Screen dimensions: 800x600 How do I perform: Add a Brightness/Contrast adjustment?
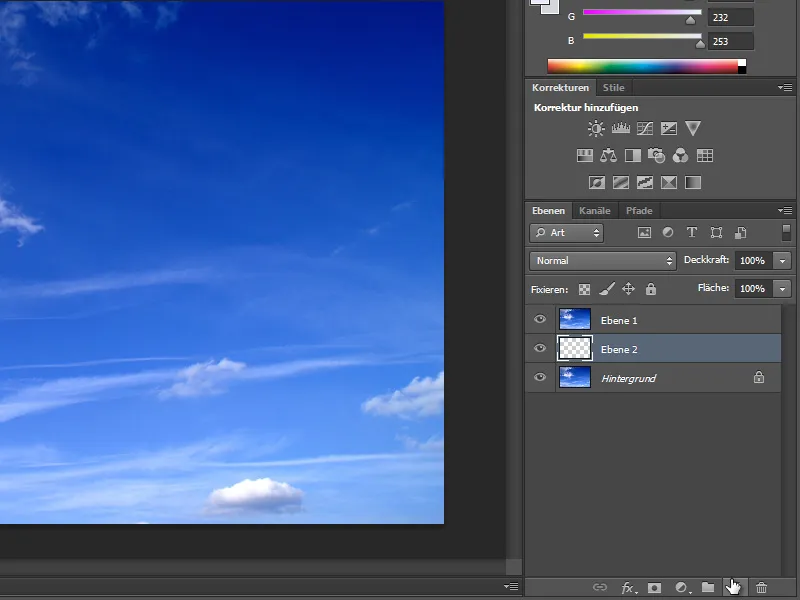click(x=596, y=128)
